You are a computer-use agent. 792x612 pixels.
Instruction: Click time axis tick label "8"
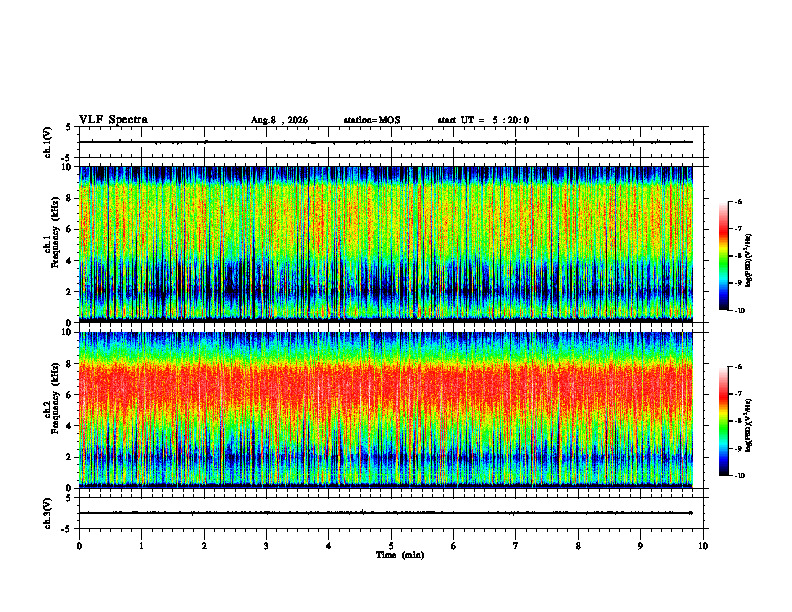pos(578,546)
